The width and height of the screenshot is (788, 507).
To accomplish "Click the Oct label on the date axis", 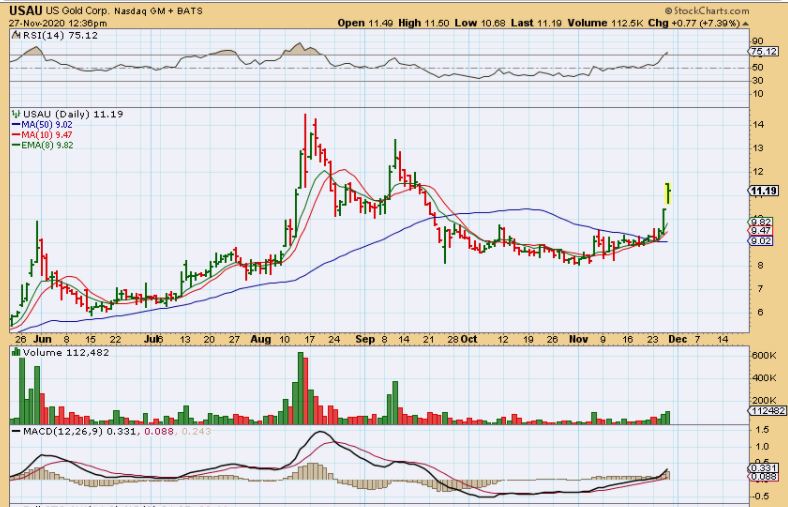I will pyautogui.click(x=469, y=339).
